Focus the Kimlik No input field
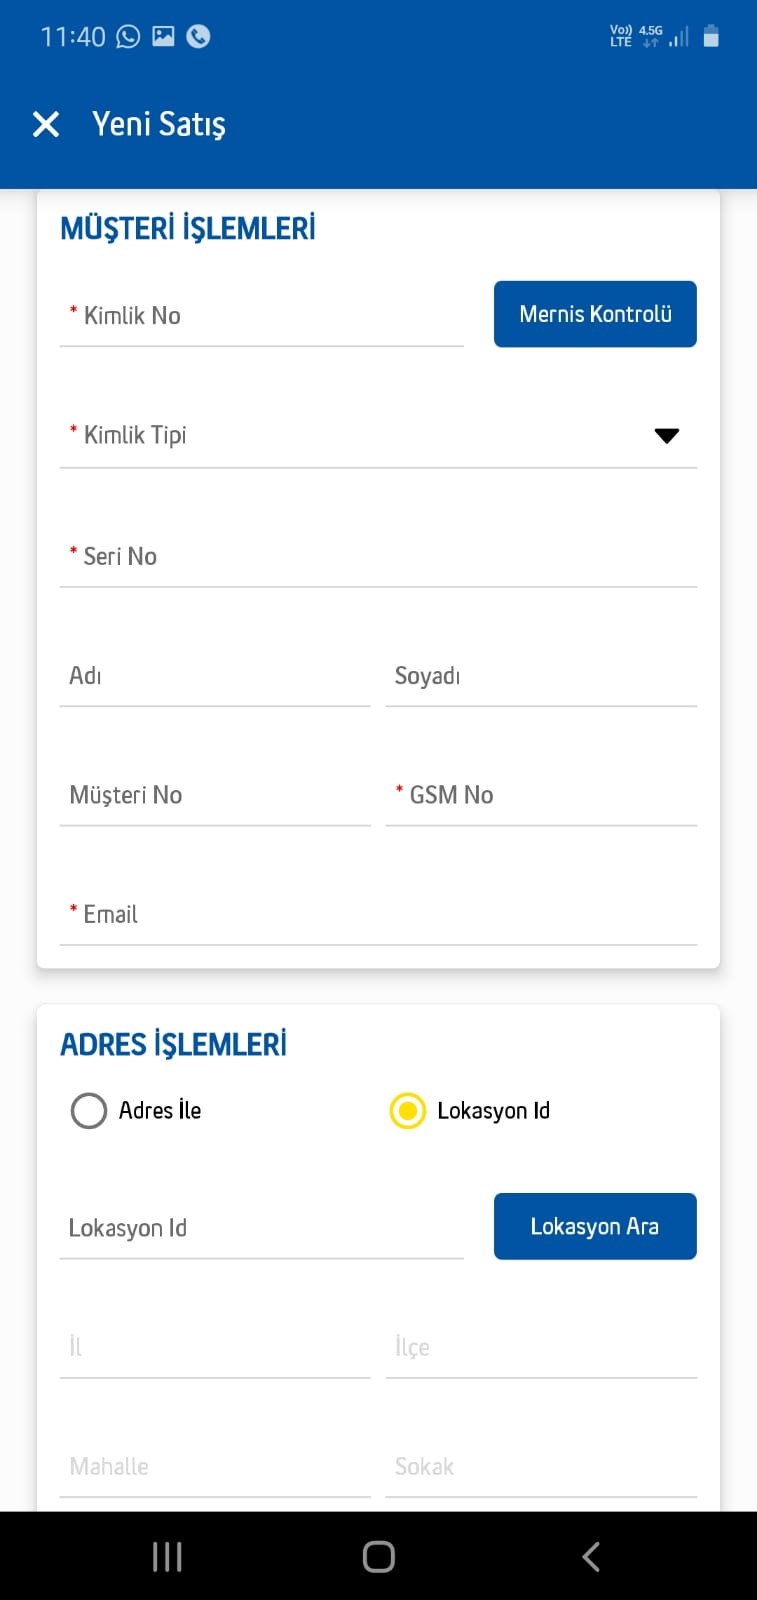This screenshot has width=757, height=1600. click(262, 316)
